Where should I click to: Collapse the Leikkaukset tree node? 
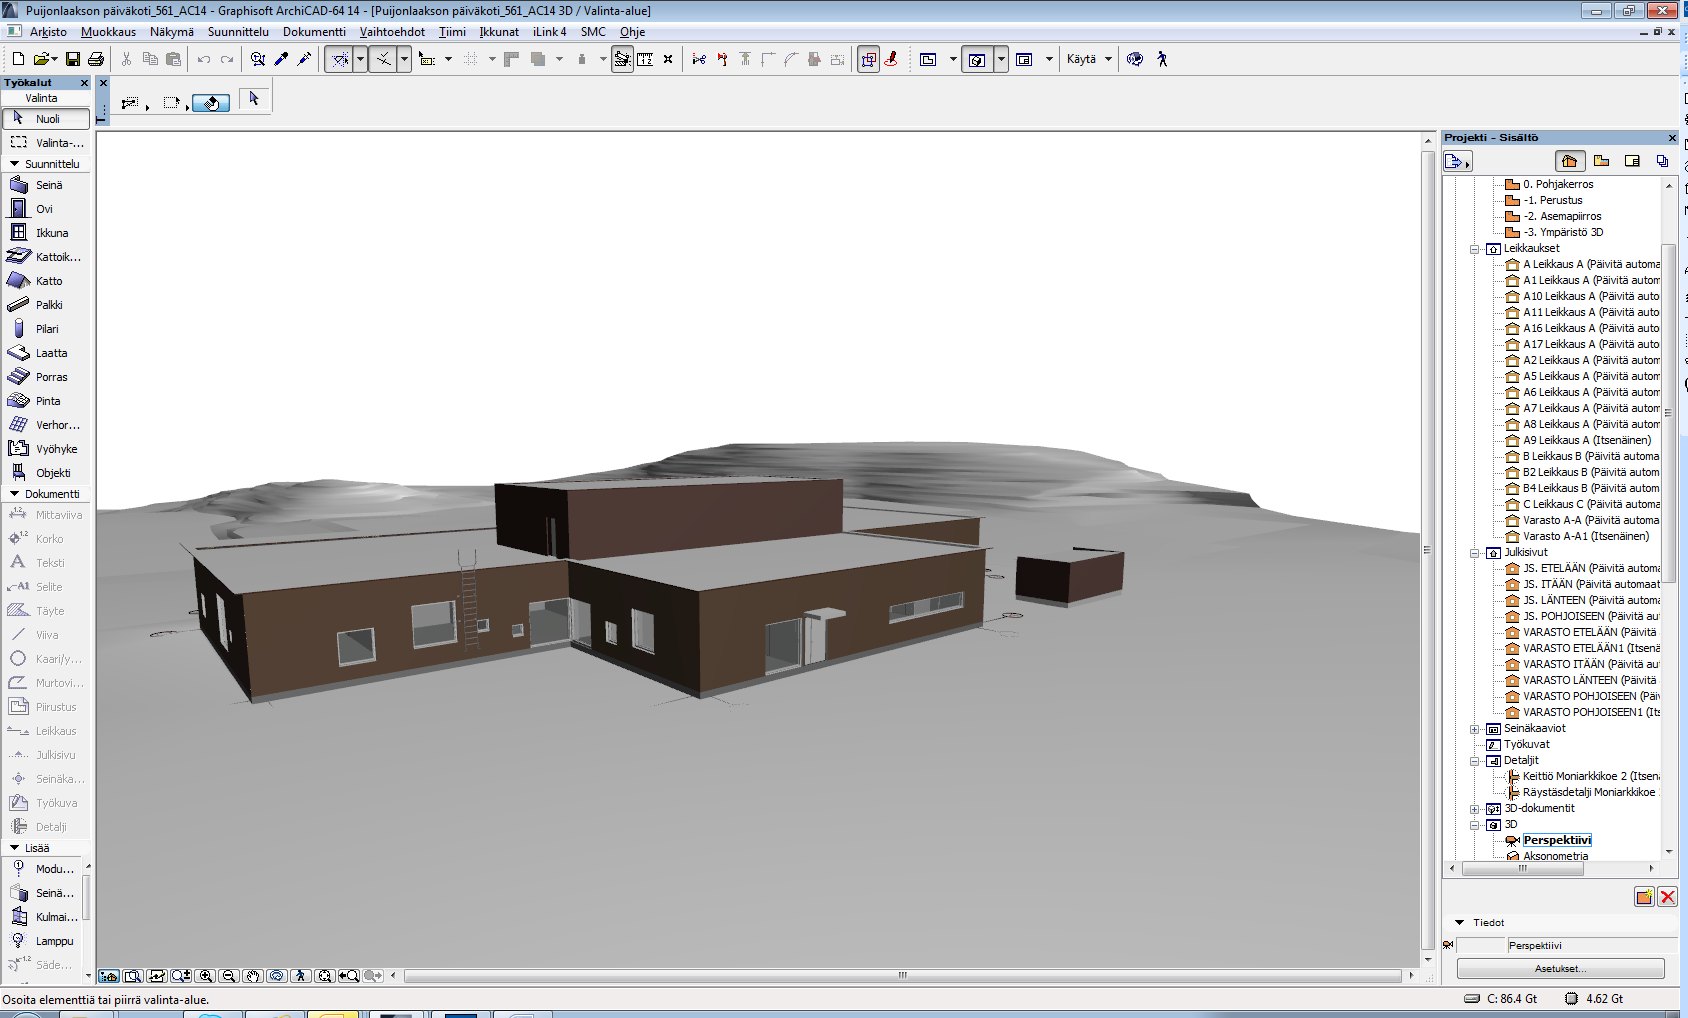(1474, 249)
